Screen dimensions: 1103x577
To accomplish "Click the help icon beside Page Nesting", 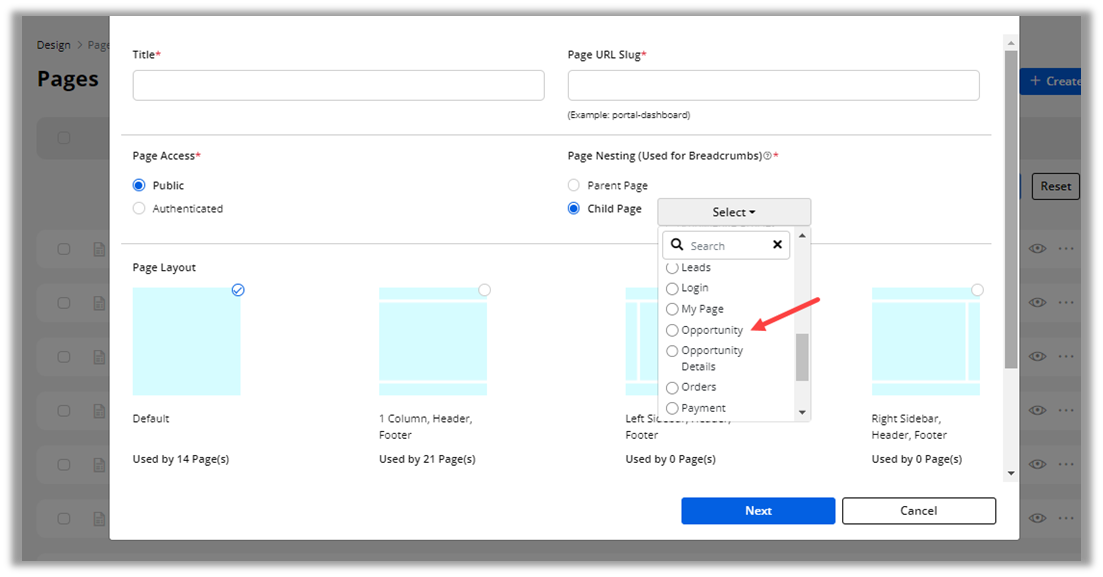I will point(767,156).
